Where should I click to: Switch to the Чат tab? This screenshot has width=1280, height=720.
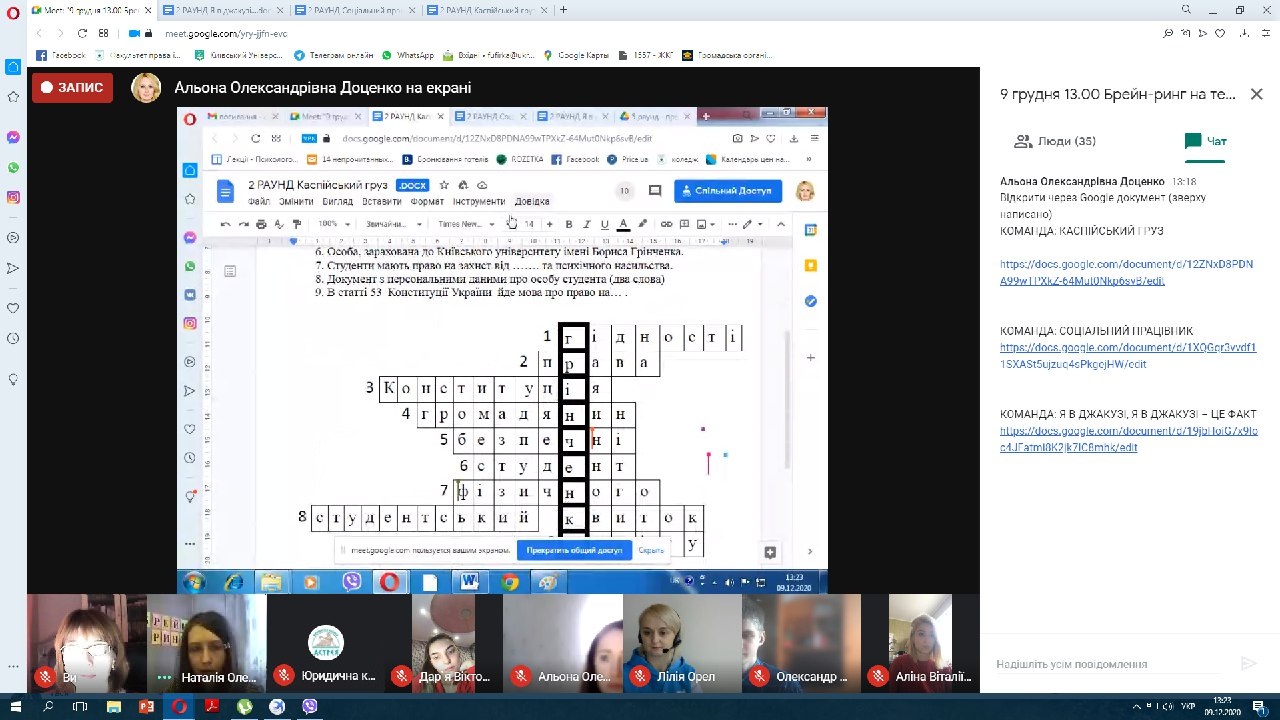point(1205,142)
